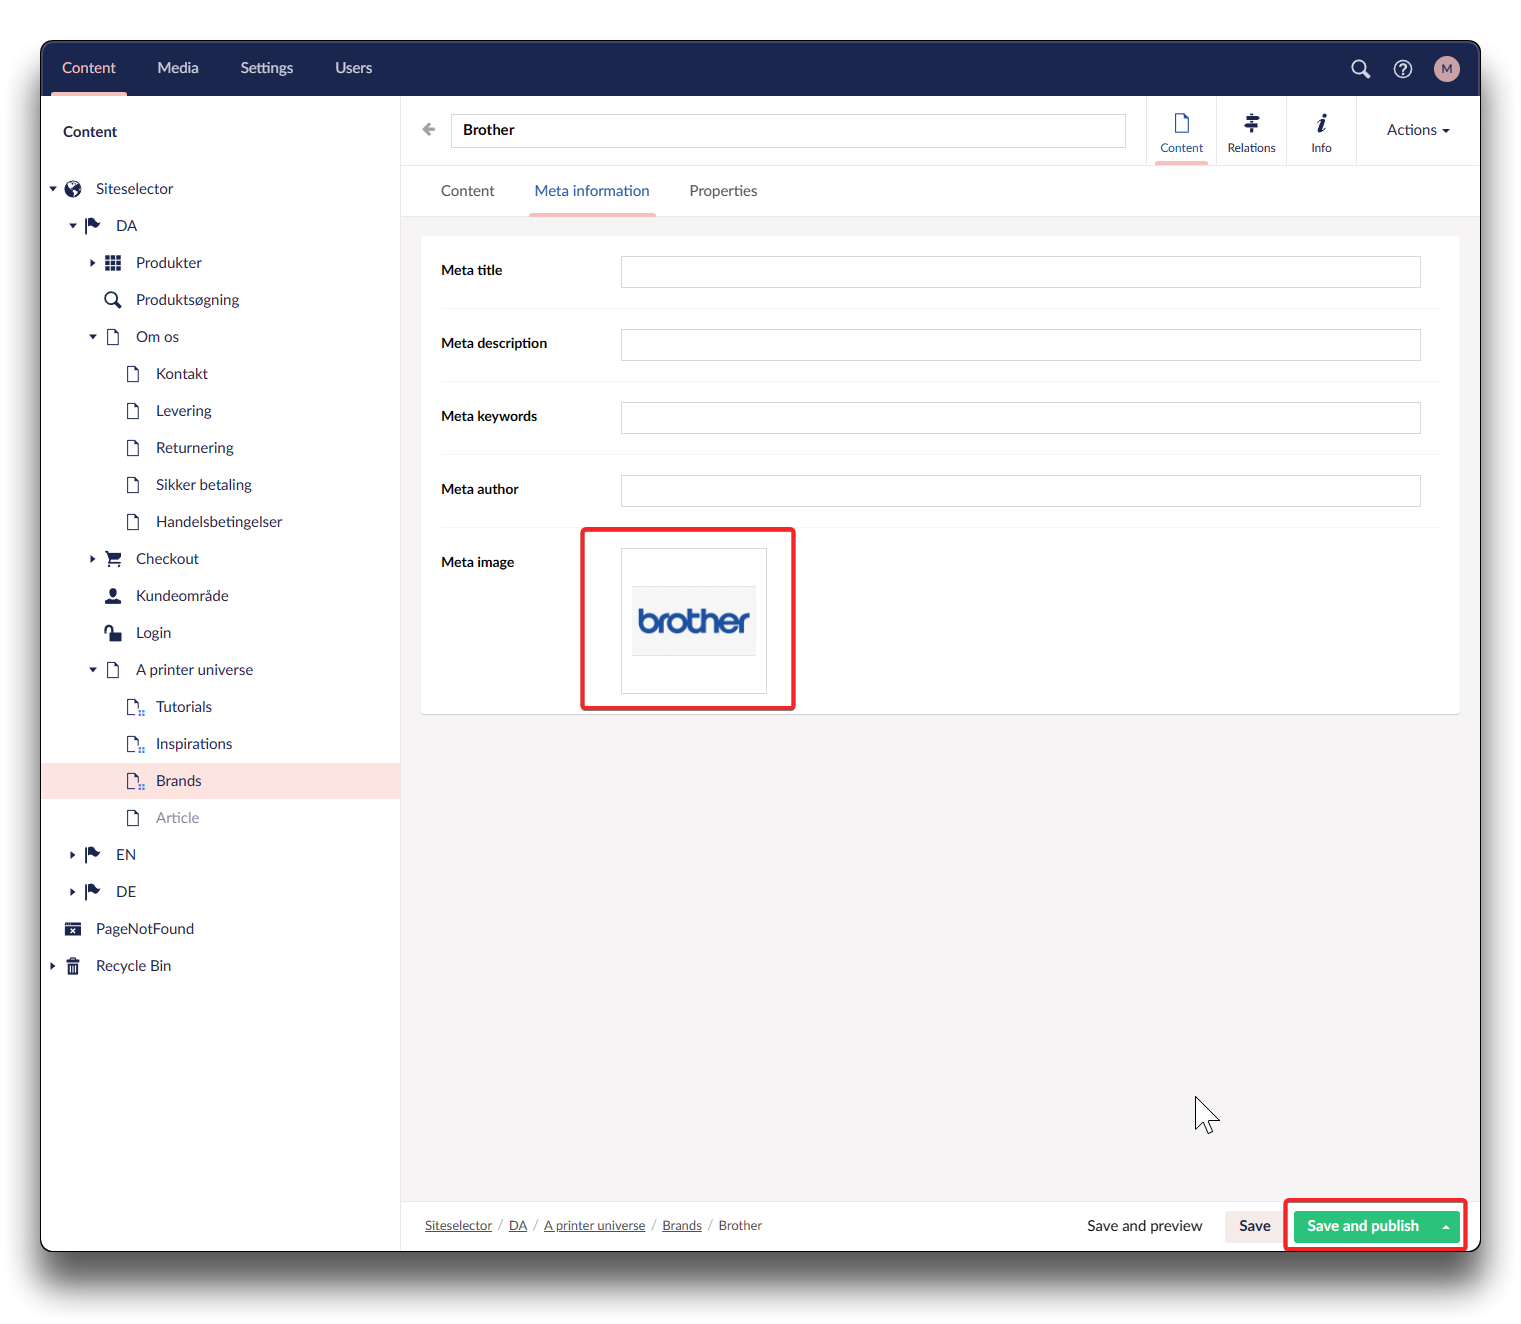Image resolution: width=1521 pixels, height=1324 pixels.
Task: Click the back arrow beside the Brother name
Action: (x=429, y=130)
